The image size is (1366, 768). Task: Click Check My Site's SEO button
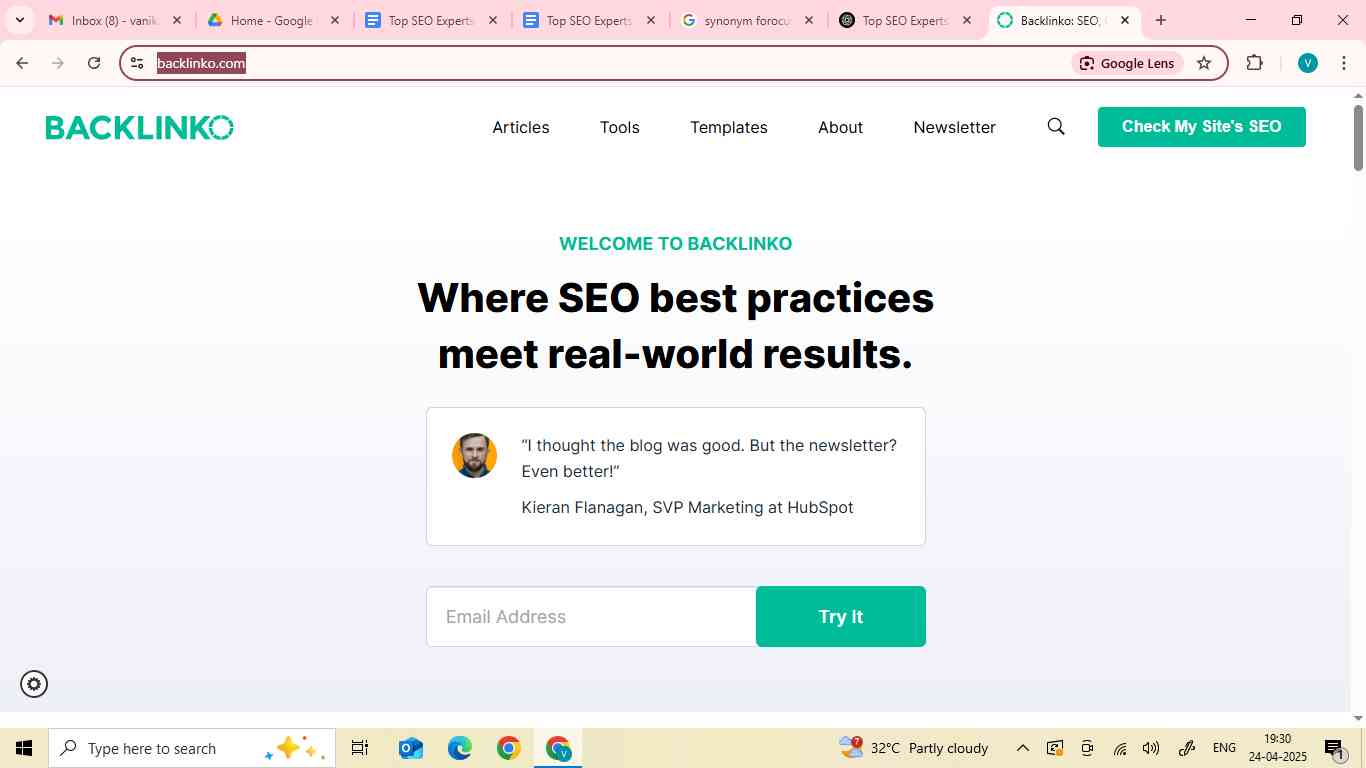pos(1201,127)
